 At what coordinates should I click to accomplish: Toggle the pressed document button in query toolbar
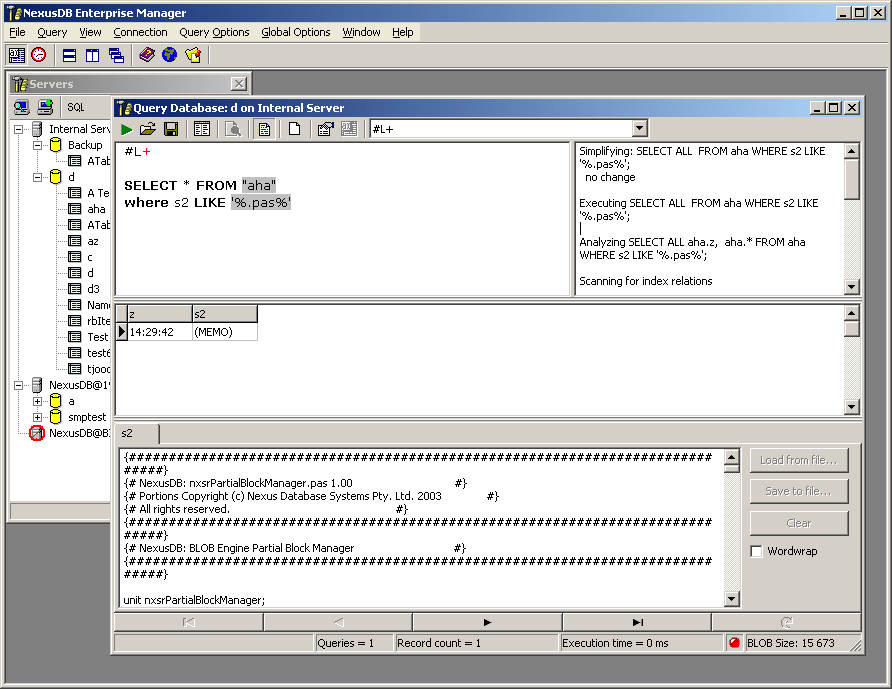pos(265,130)
